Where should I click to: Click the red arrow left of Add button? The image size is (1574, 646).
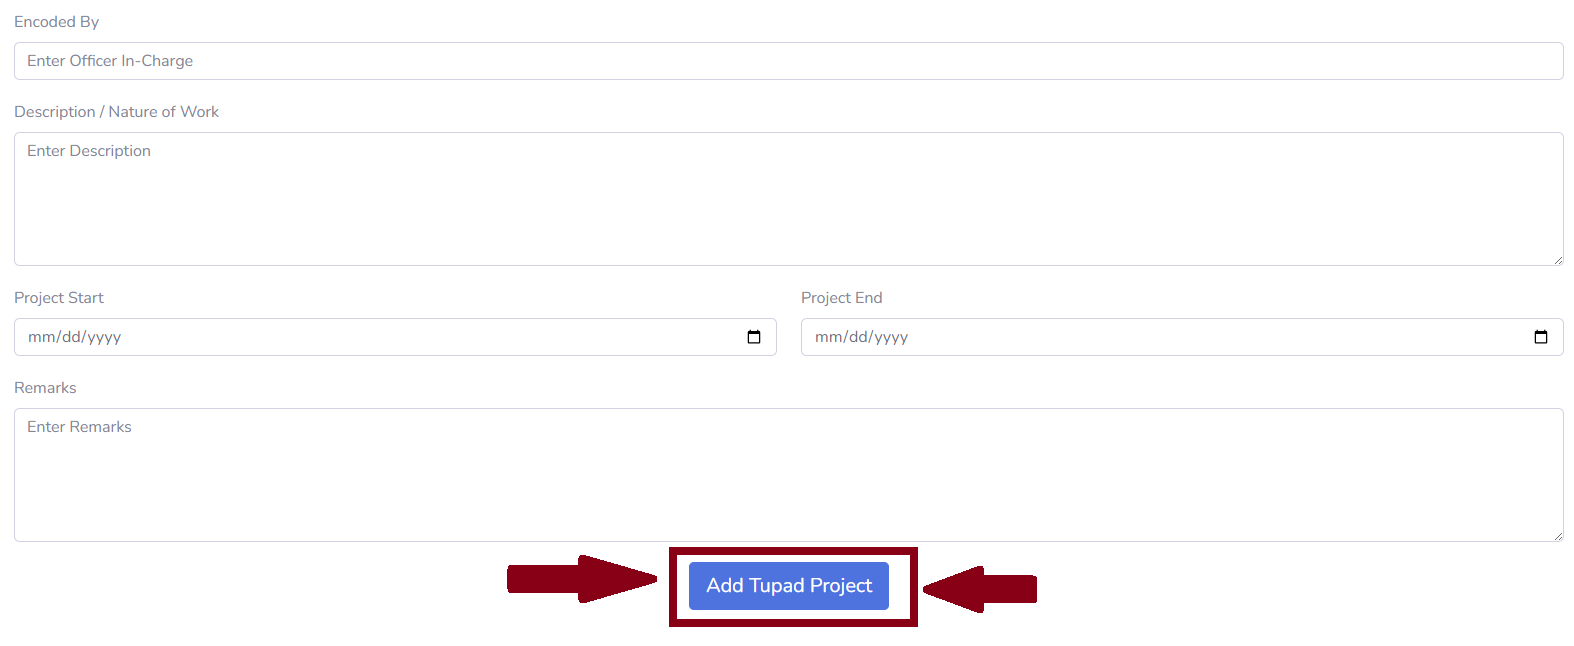[581, 579]
